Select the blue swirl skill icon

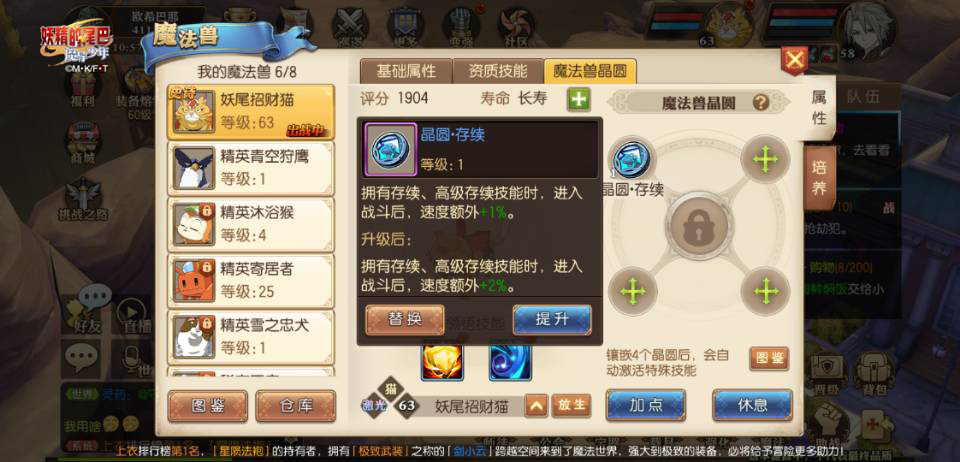510,362
